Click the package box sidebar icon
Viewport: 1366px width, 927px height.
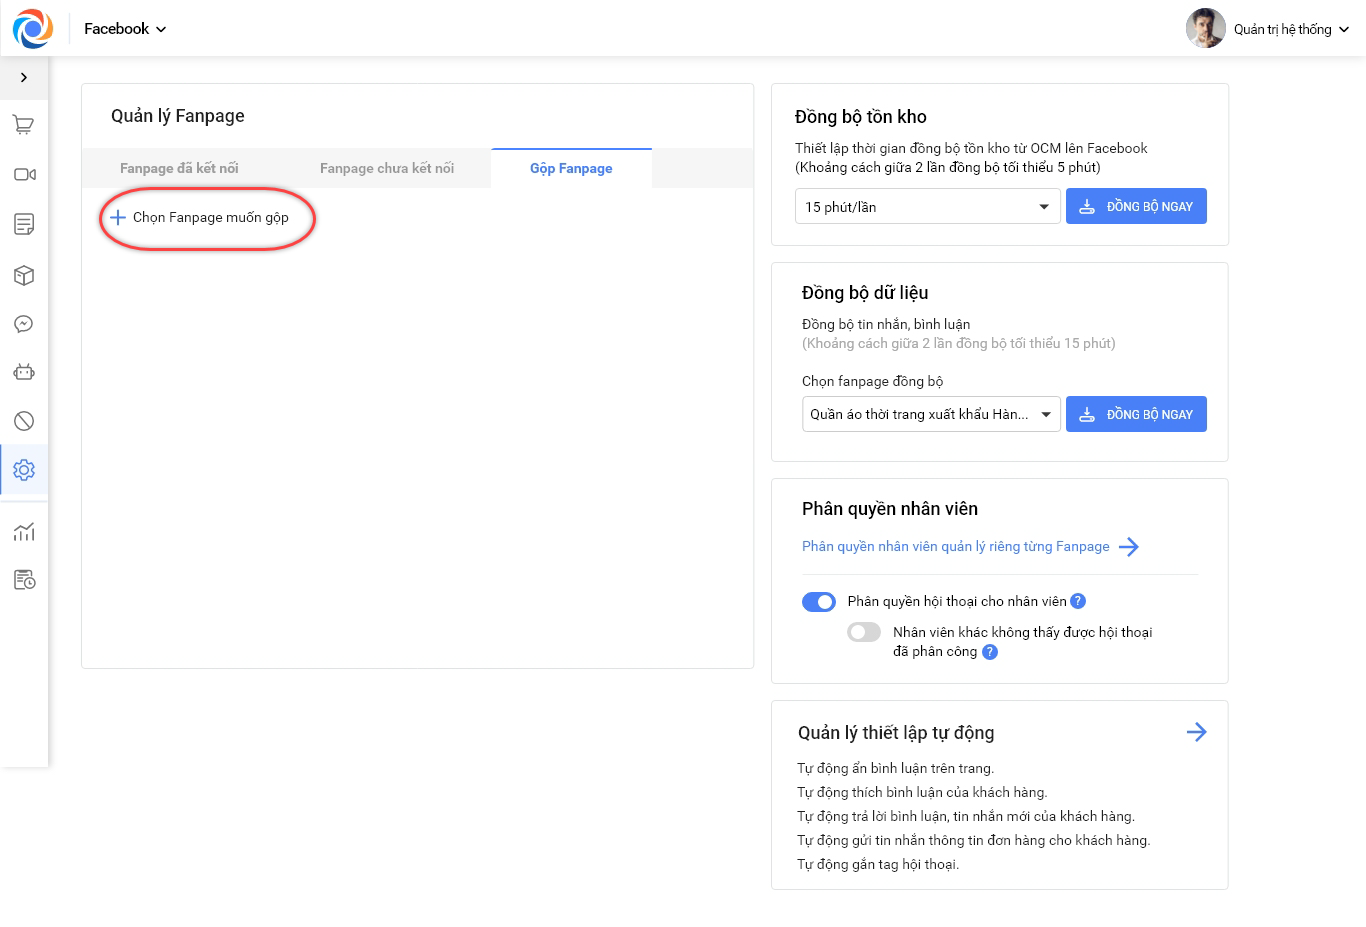[x=24, y=275]
